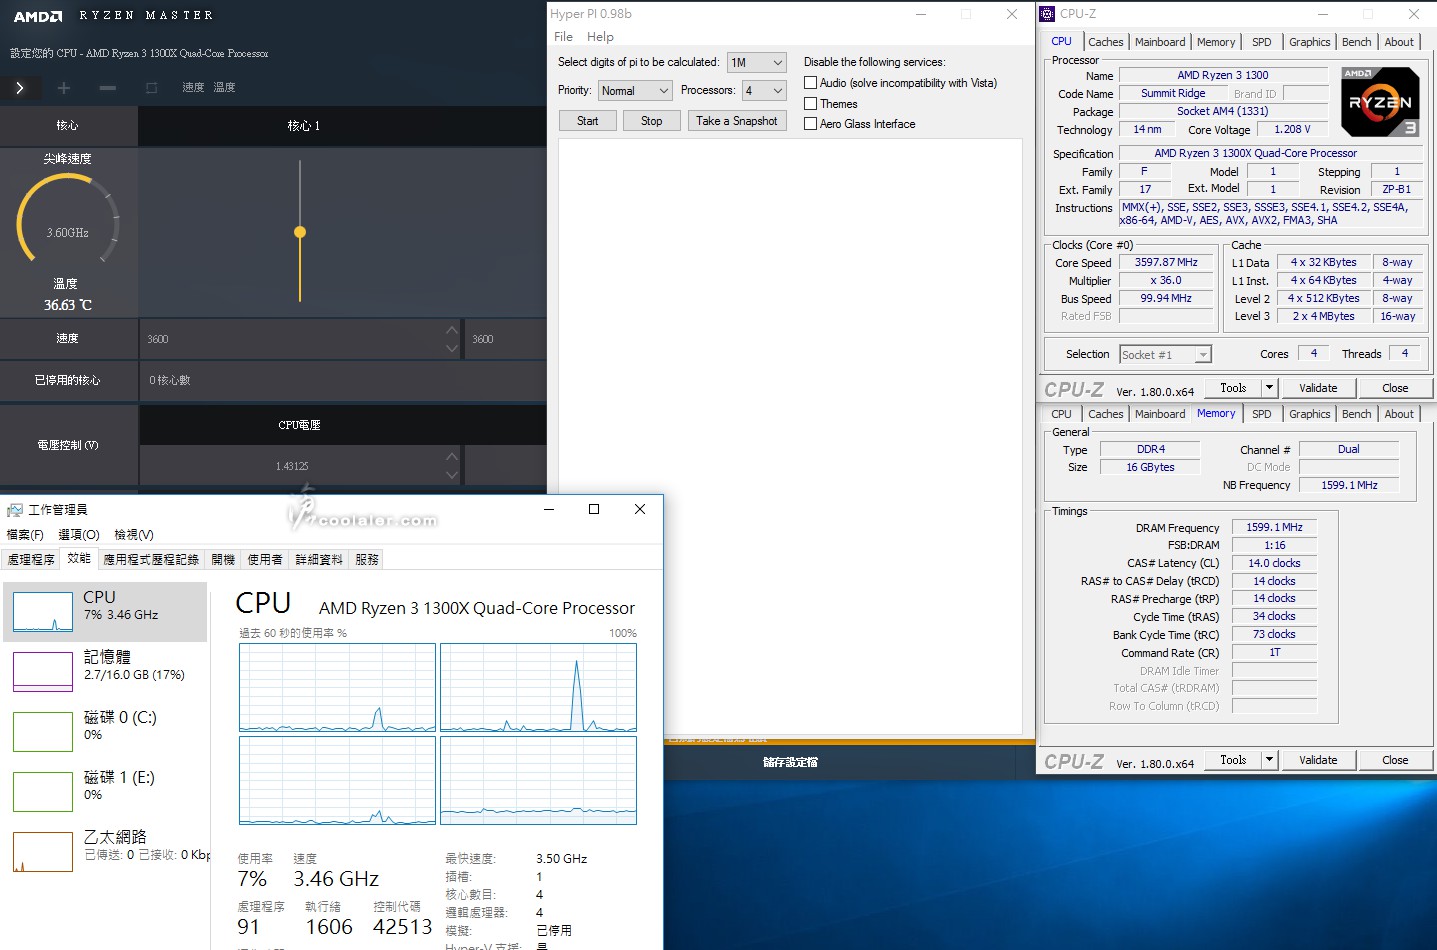Enable the Audio incompatibility with Vista checkbox
The height and width of the screenshot is (950, 1437).
click(x=811, y=83)
